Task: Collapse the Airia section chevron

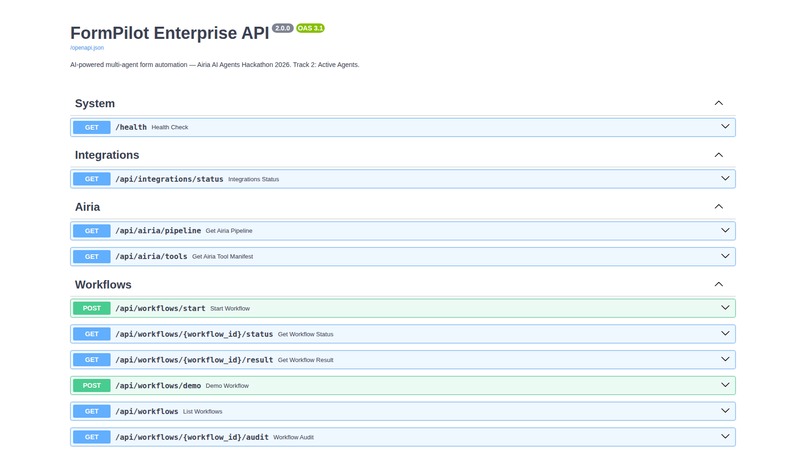Action: pos(719,207)
